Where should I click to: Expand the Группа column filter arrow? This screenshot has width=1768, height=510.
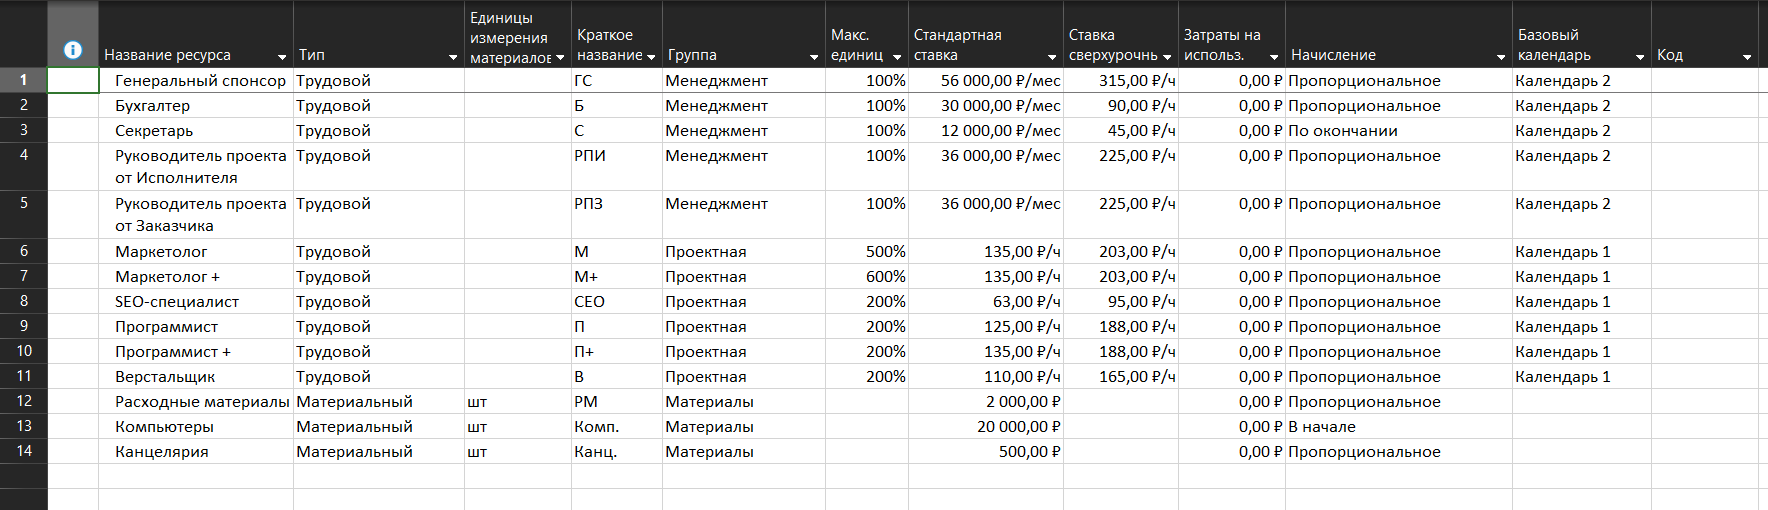pos(814,57)
